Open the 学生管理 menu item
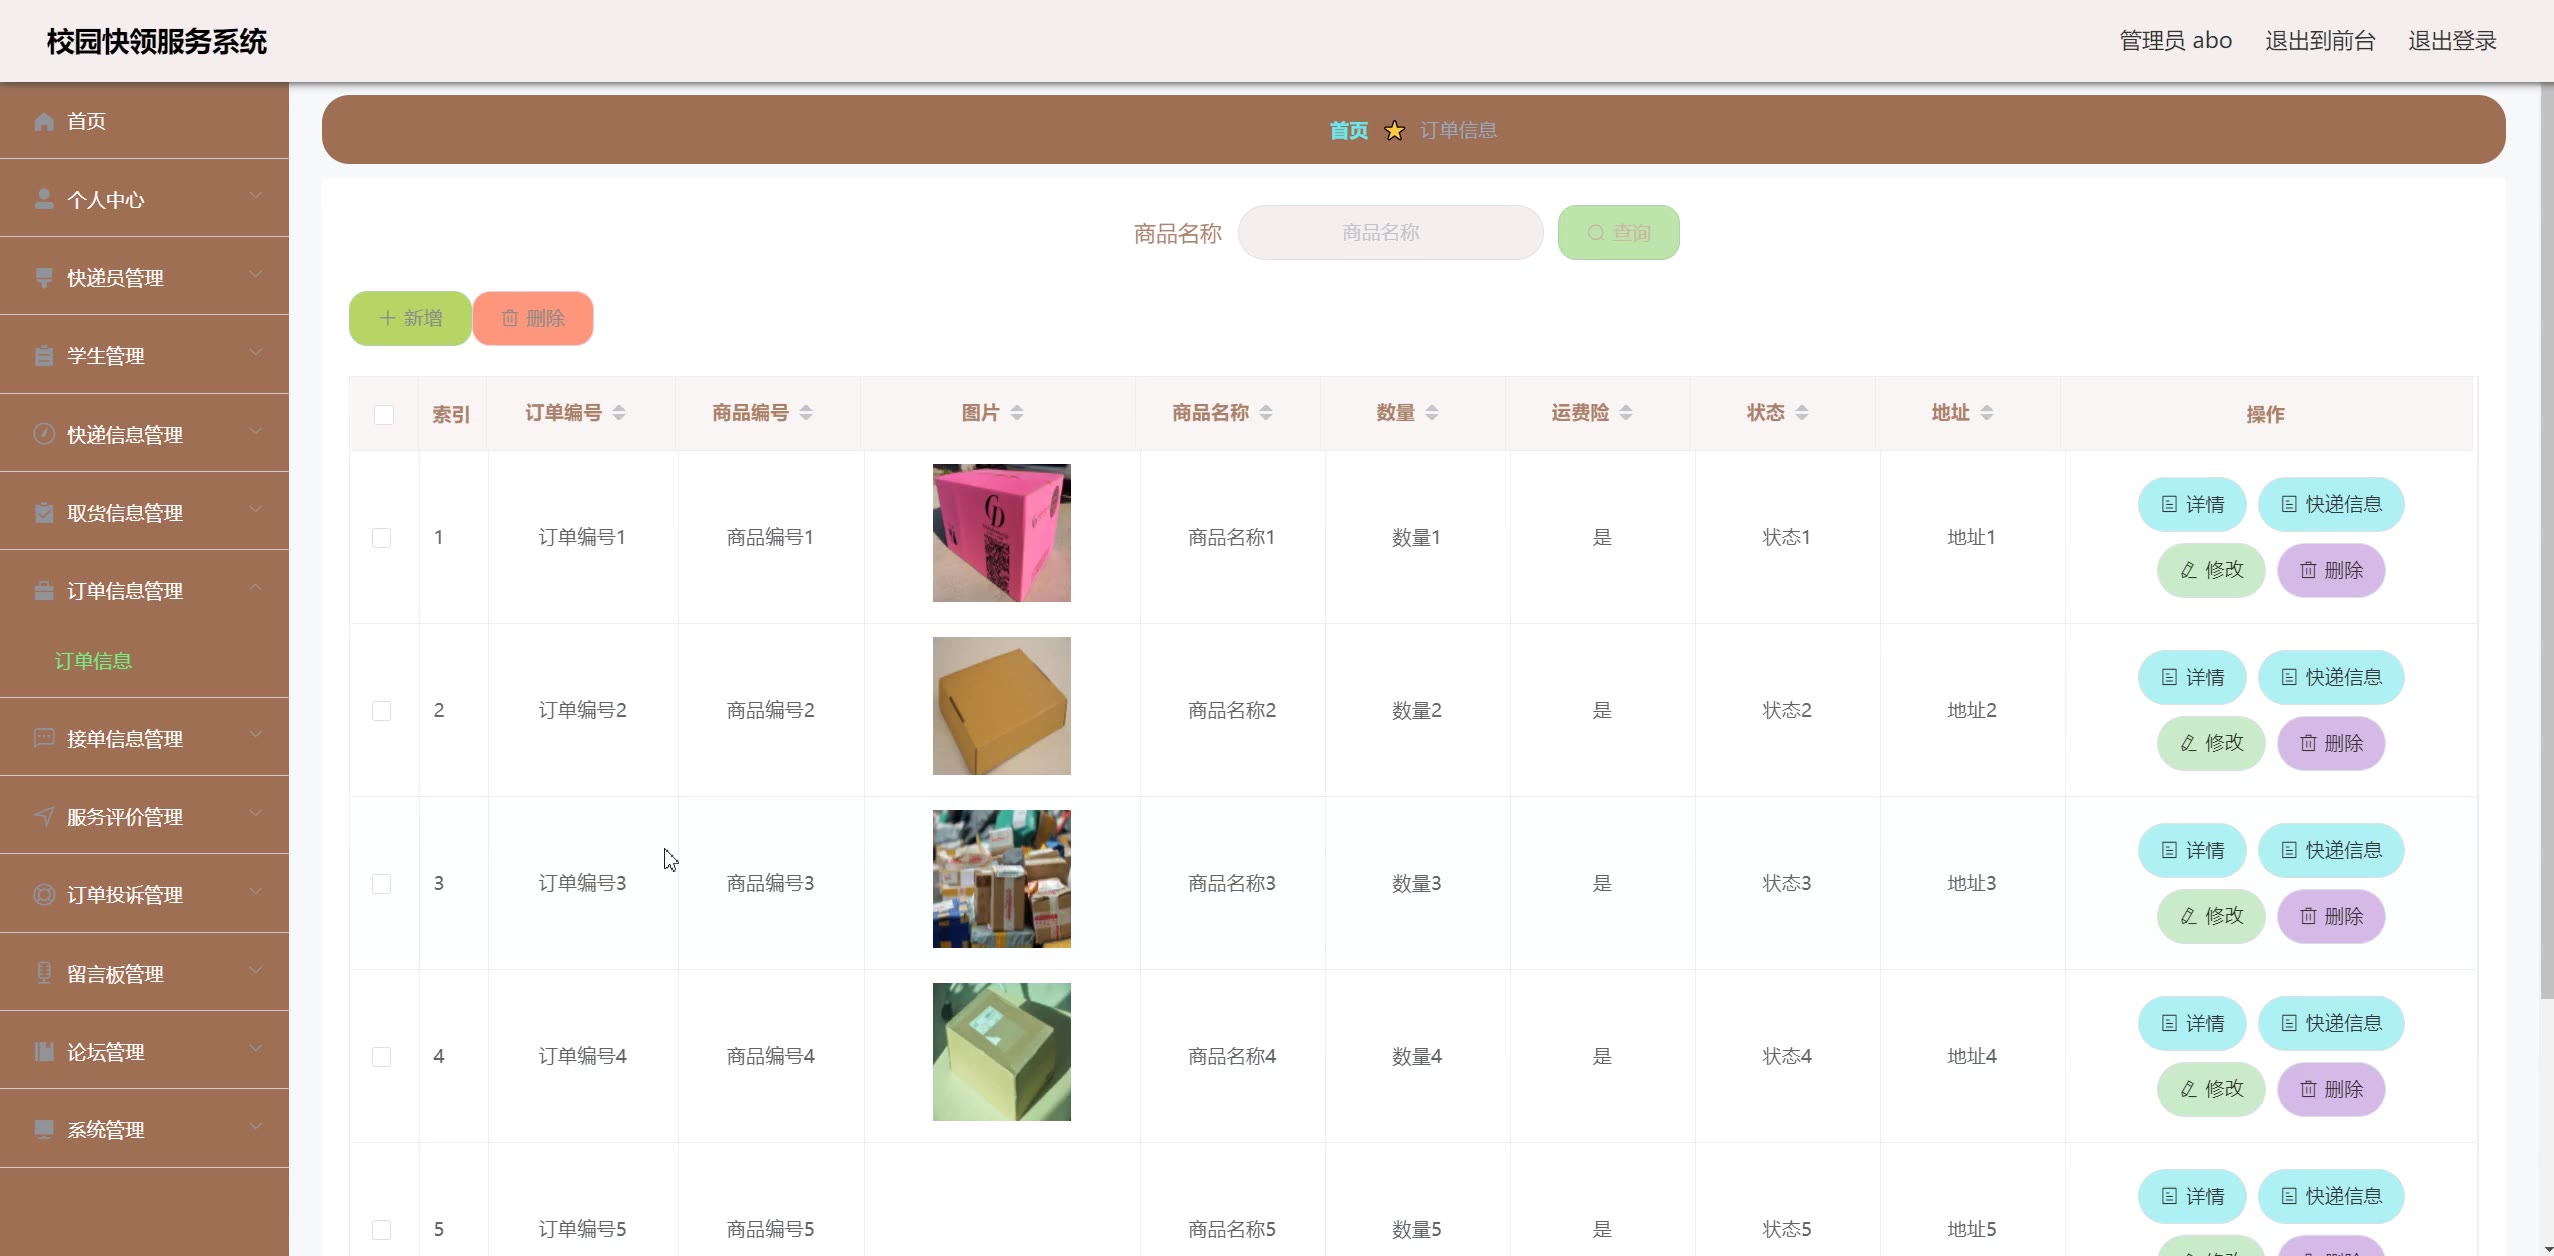 [106, 356]
